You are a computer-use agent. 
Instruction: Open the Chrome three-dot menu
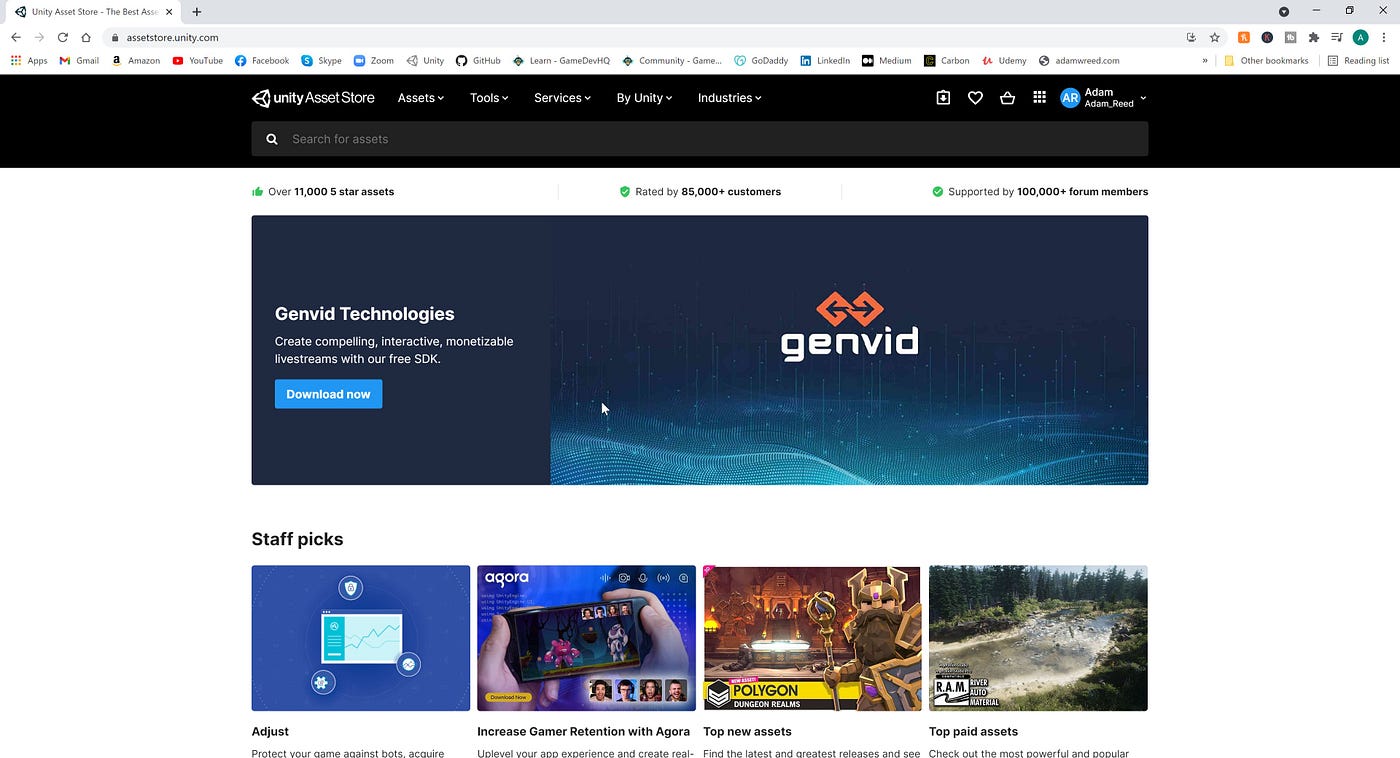[1384, 37]
